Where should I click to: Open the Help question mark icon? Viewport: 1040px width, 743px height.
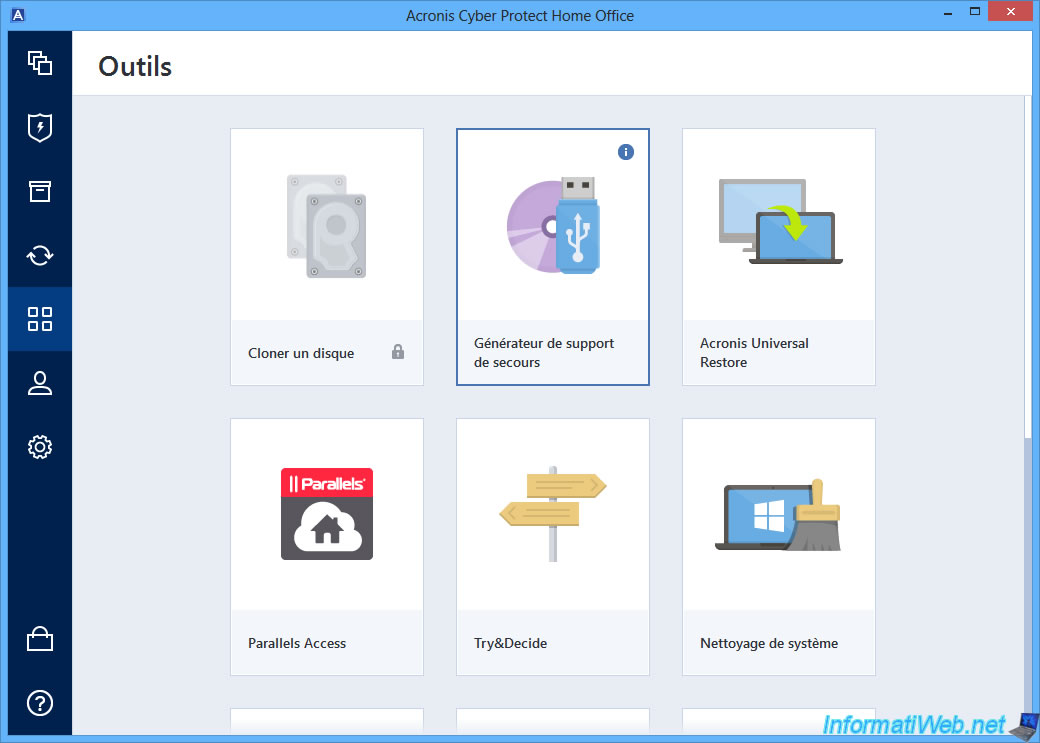pos(40,703)
